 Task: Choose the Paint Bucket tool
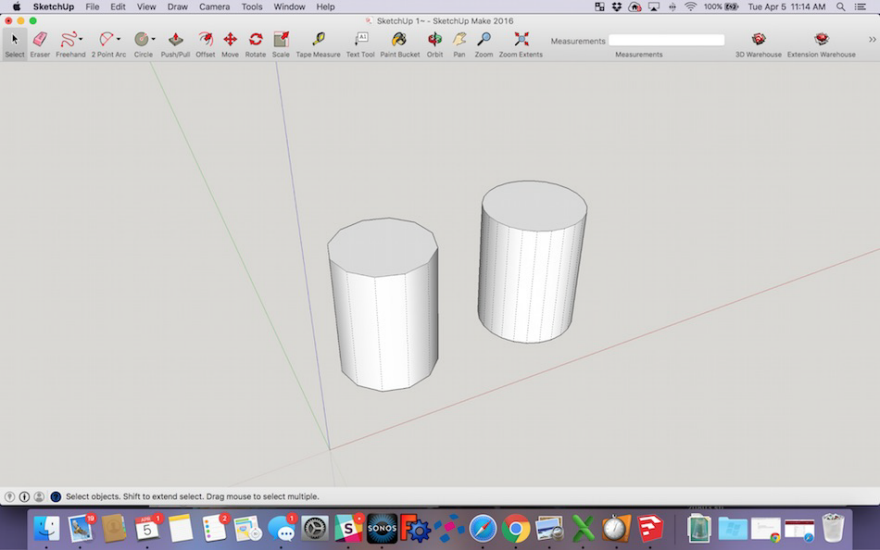[399, 40]
